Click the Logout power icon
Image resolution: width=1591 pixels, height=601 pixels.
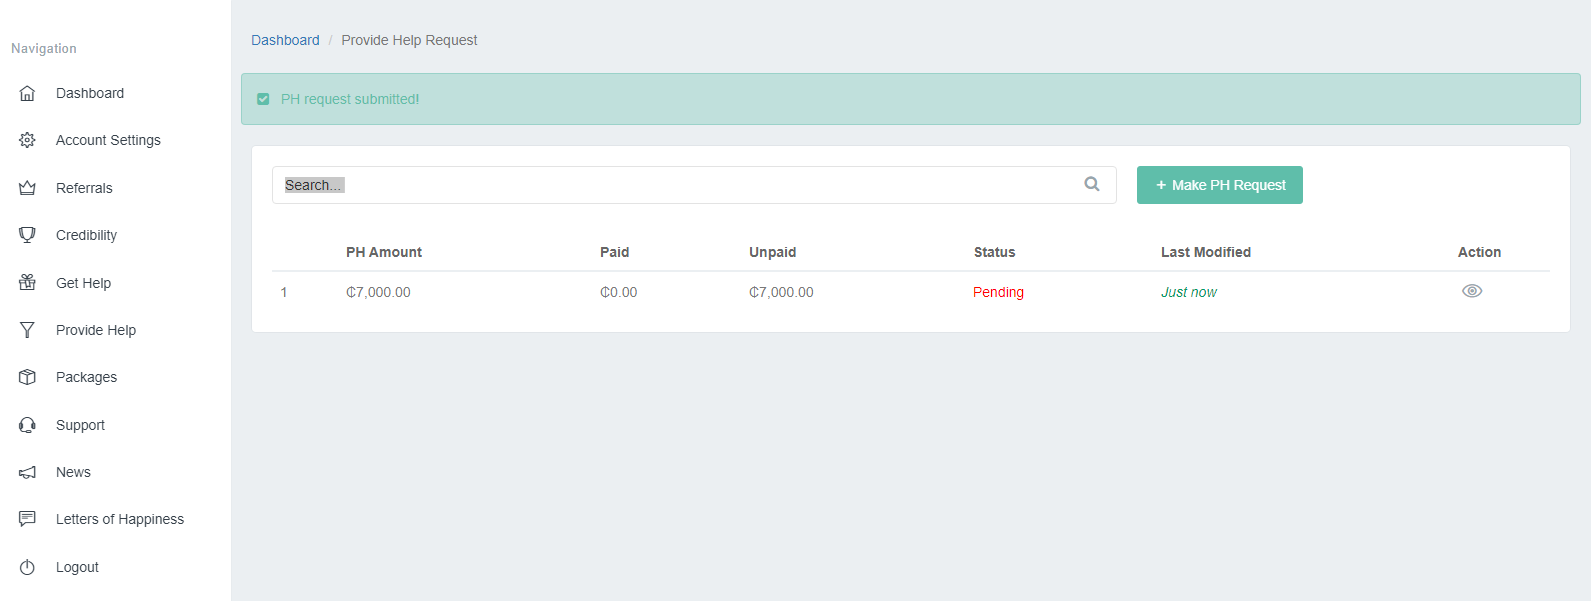tap(27, 567)
